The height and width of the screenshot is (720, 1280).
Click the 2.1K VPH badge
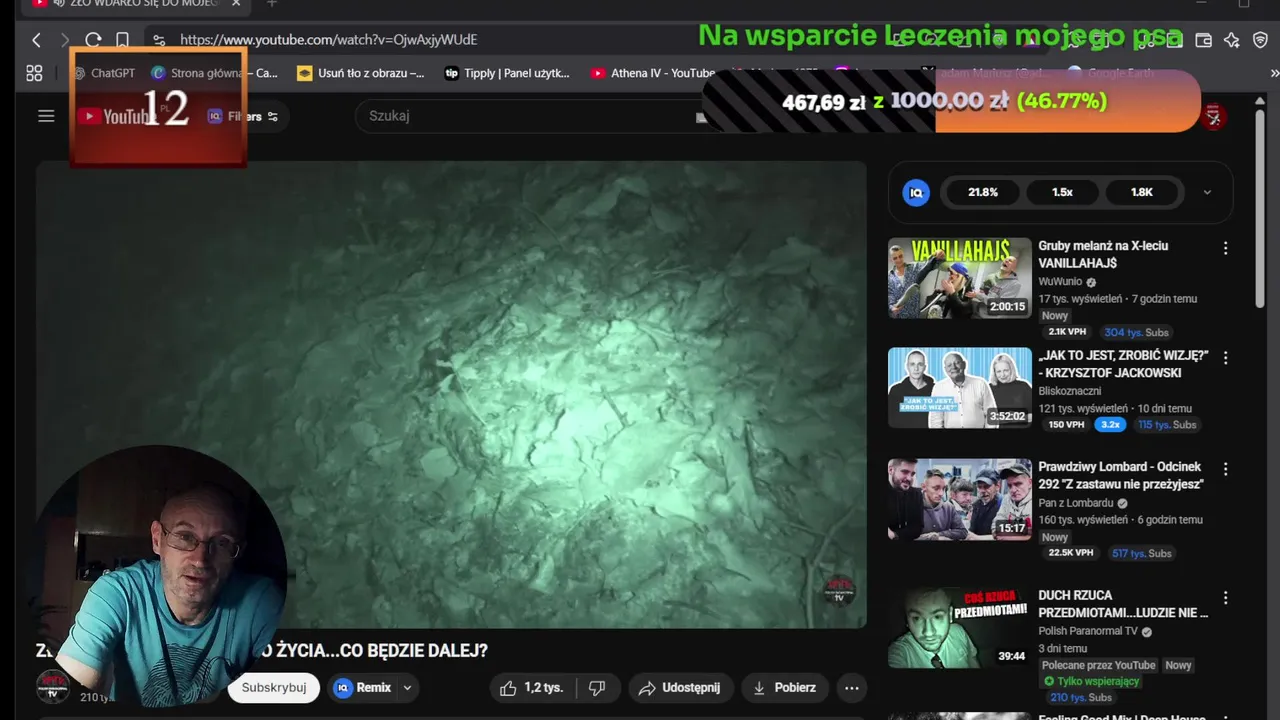click(x=1066, y=332)
